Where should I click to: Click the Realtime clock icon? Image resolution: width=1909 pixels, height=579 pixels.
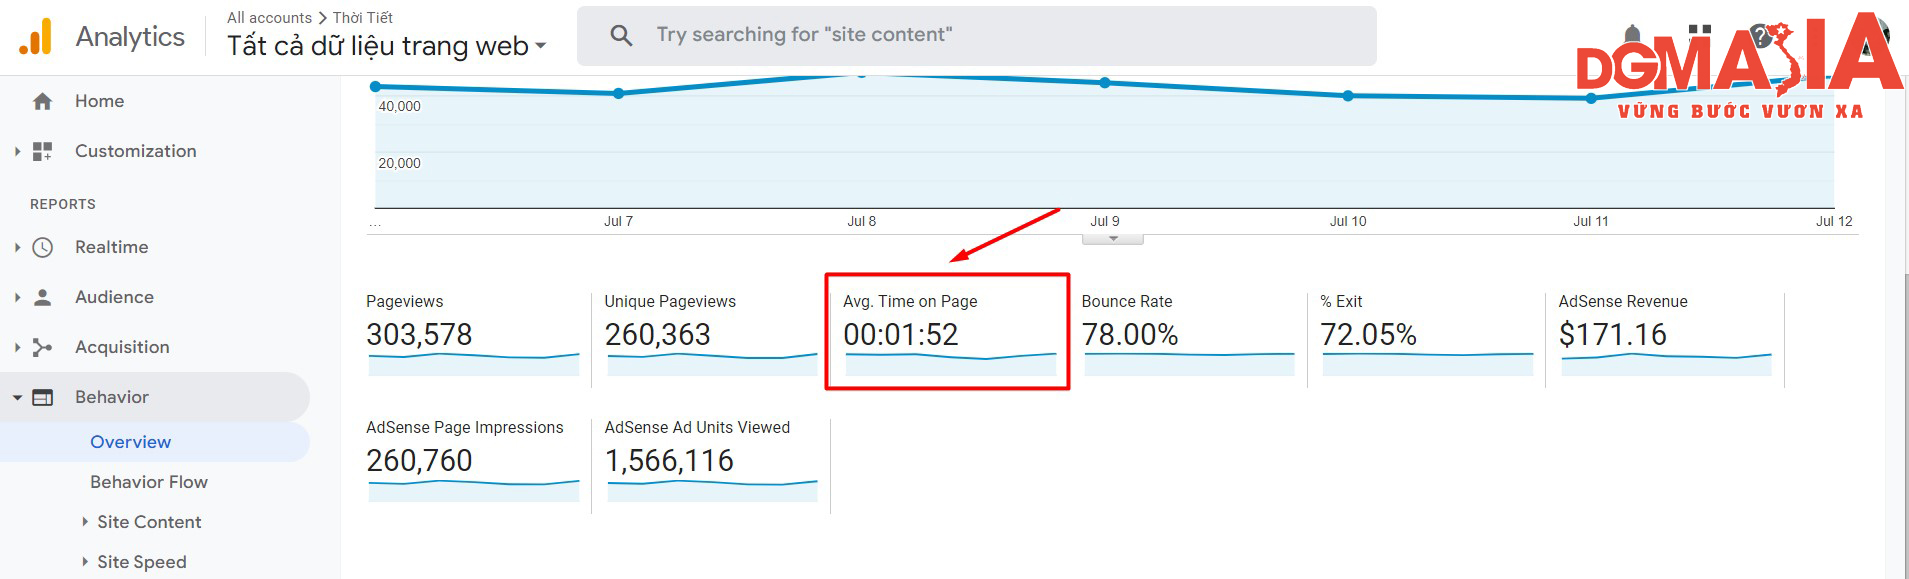click(42, 247)
